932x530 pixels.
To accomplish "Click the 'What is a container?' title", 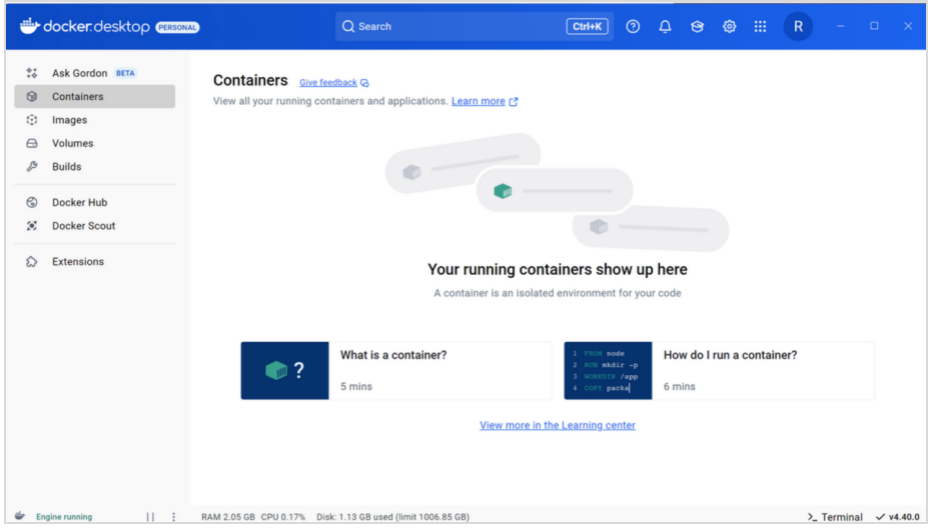I will 393,355.
